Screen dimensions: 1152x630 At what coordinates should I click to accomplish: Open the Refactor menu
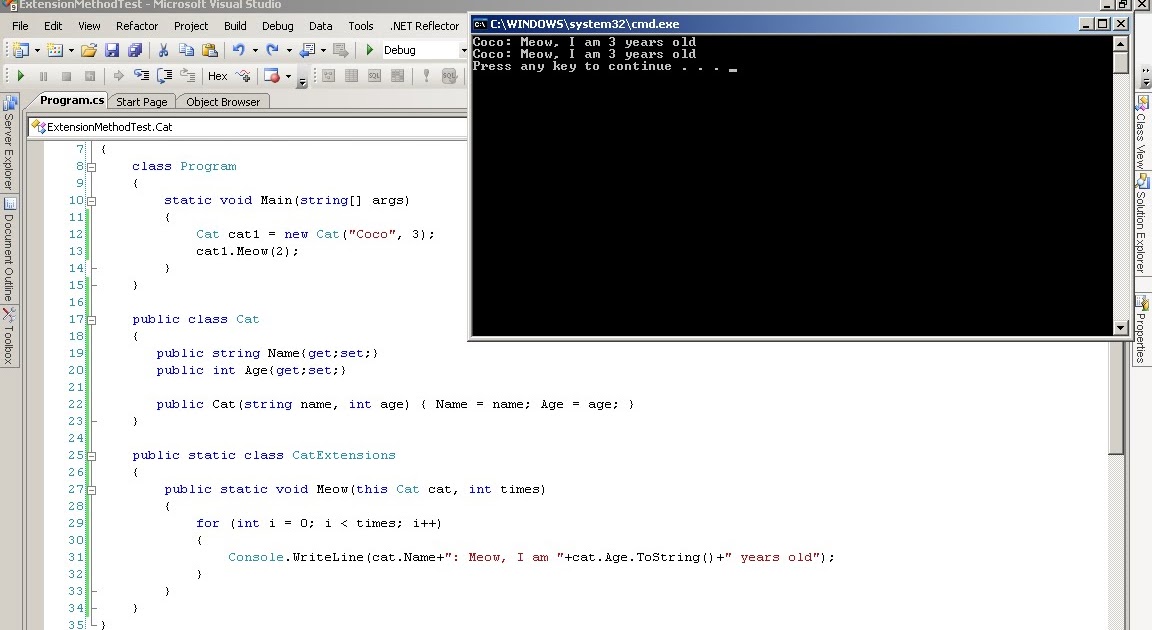point(137,26)
